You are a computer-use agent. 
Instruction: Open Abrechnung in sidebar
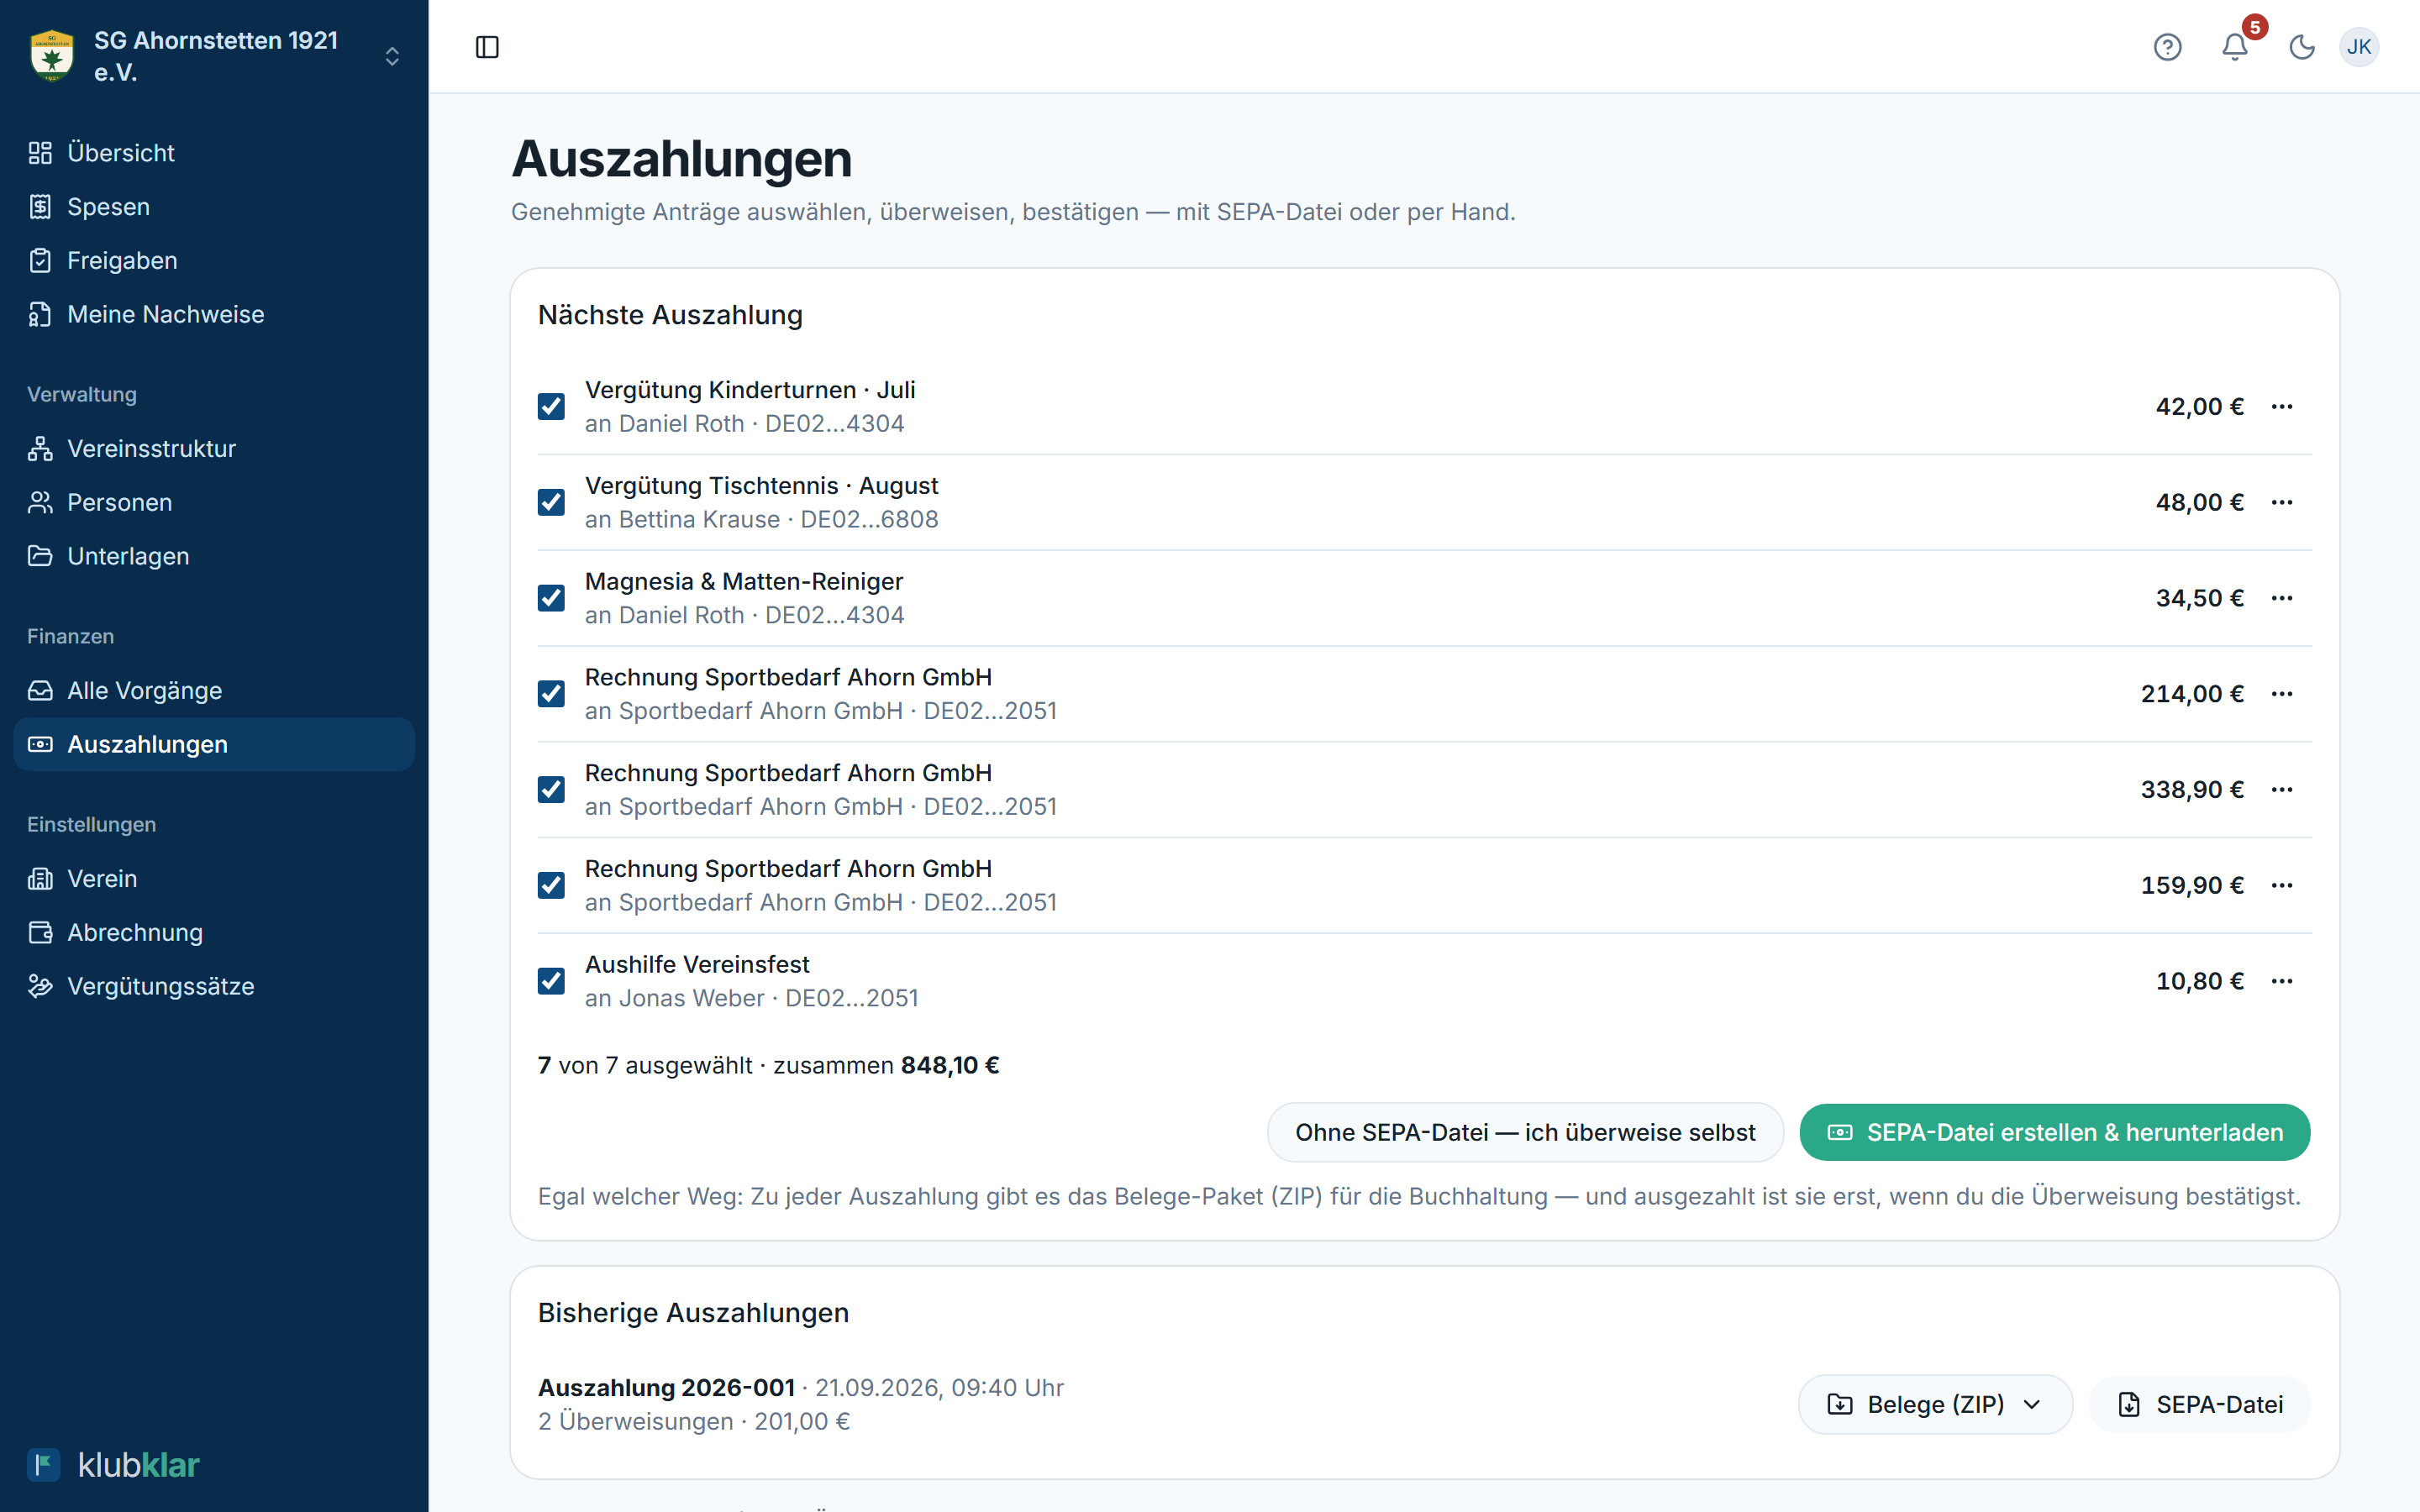pyautogui.click(x=214, y=932)
